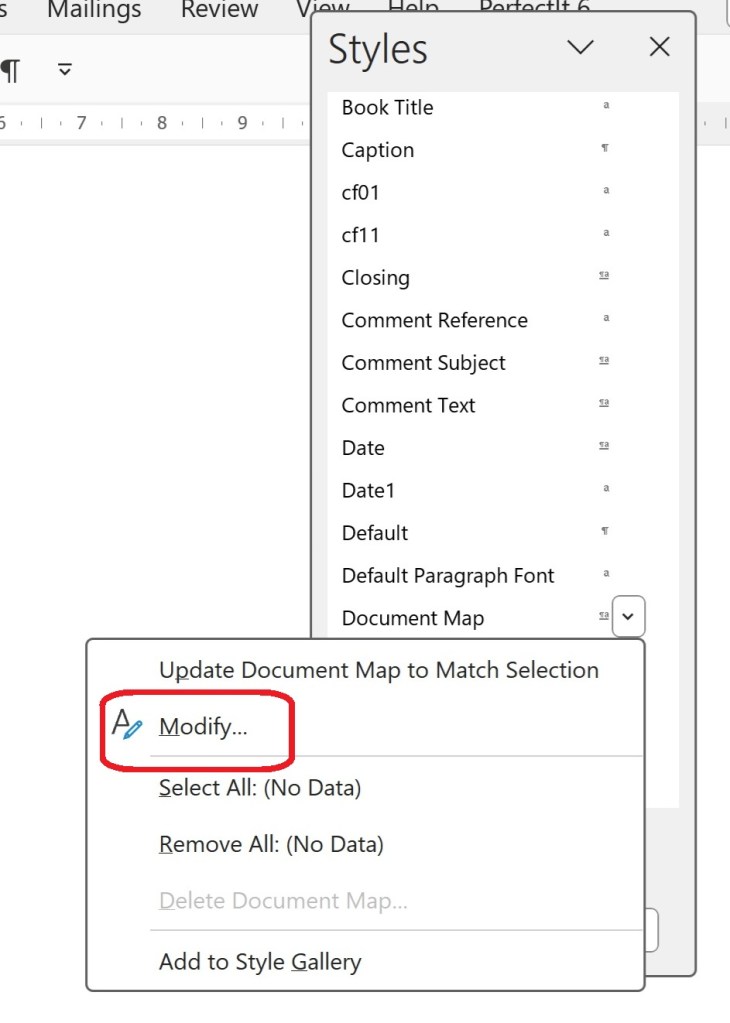Select Update Document Map to Match Selection
The height and width of the screenshot is (1023, 730).
tap(378, 670)
